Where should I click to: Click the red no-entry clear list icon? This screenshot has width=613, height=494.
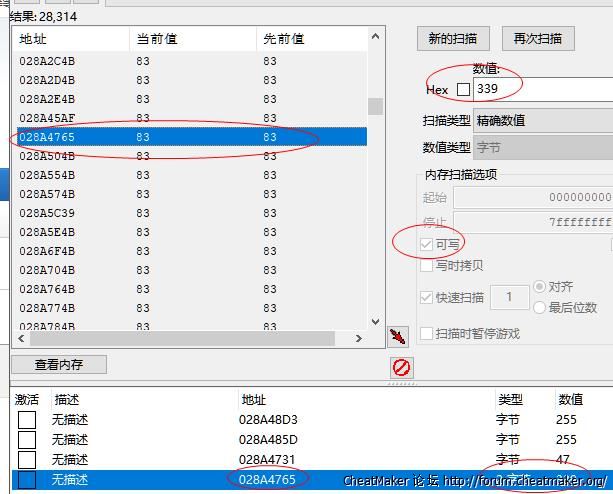point(401,367)
